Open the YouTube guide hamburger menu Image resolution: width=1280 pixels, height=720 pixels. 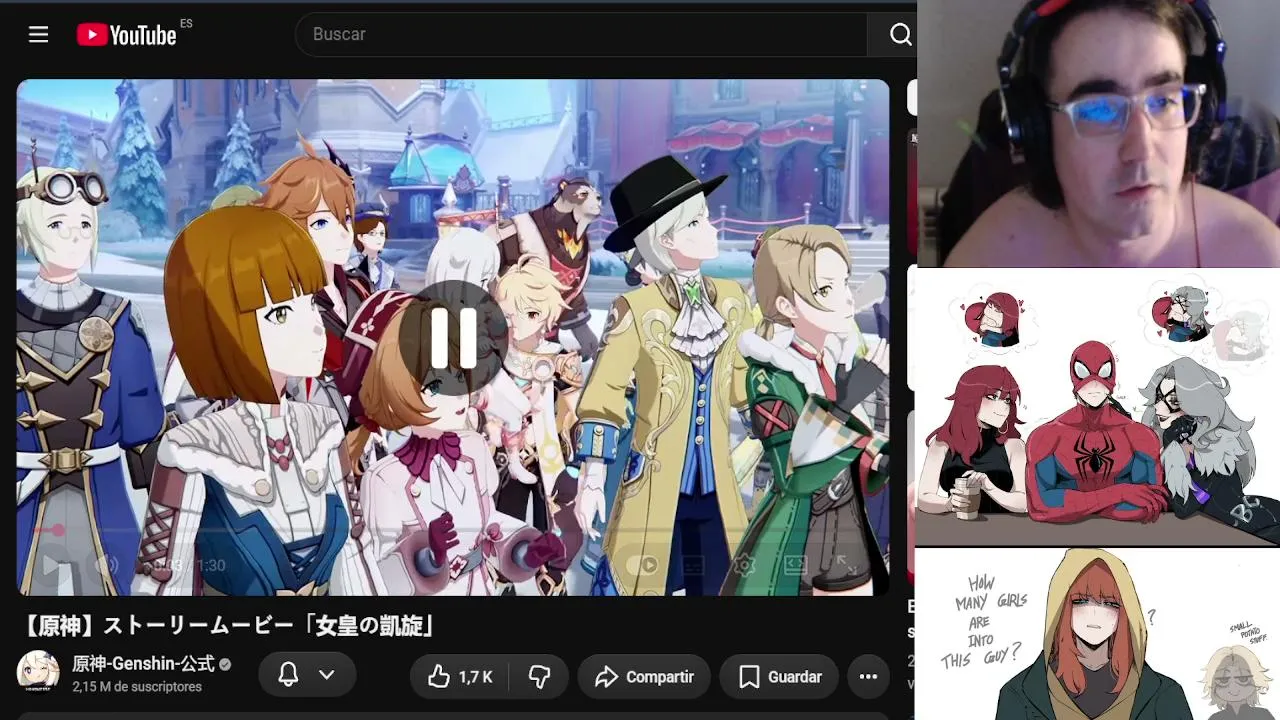click(38, 35)
